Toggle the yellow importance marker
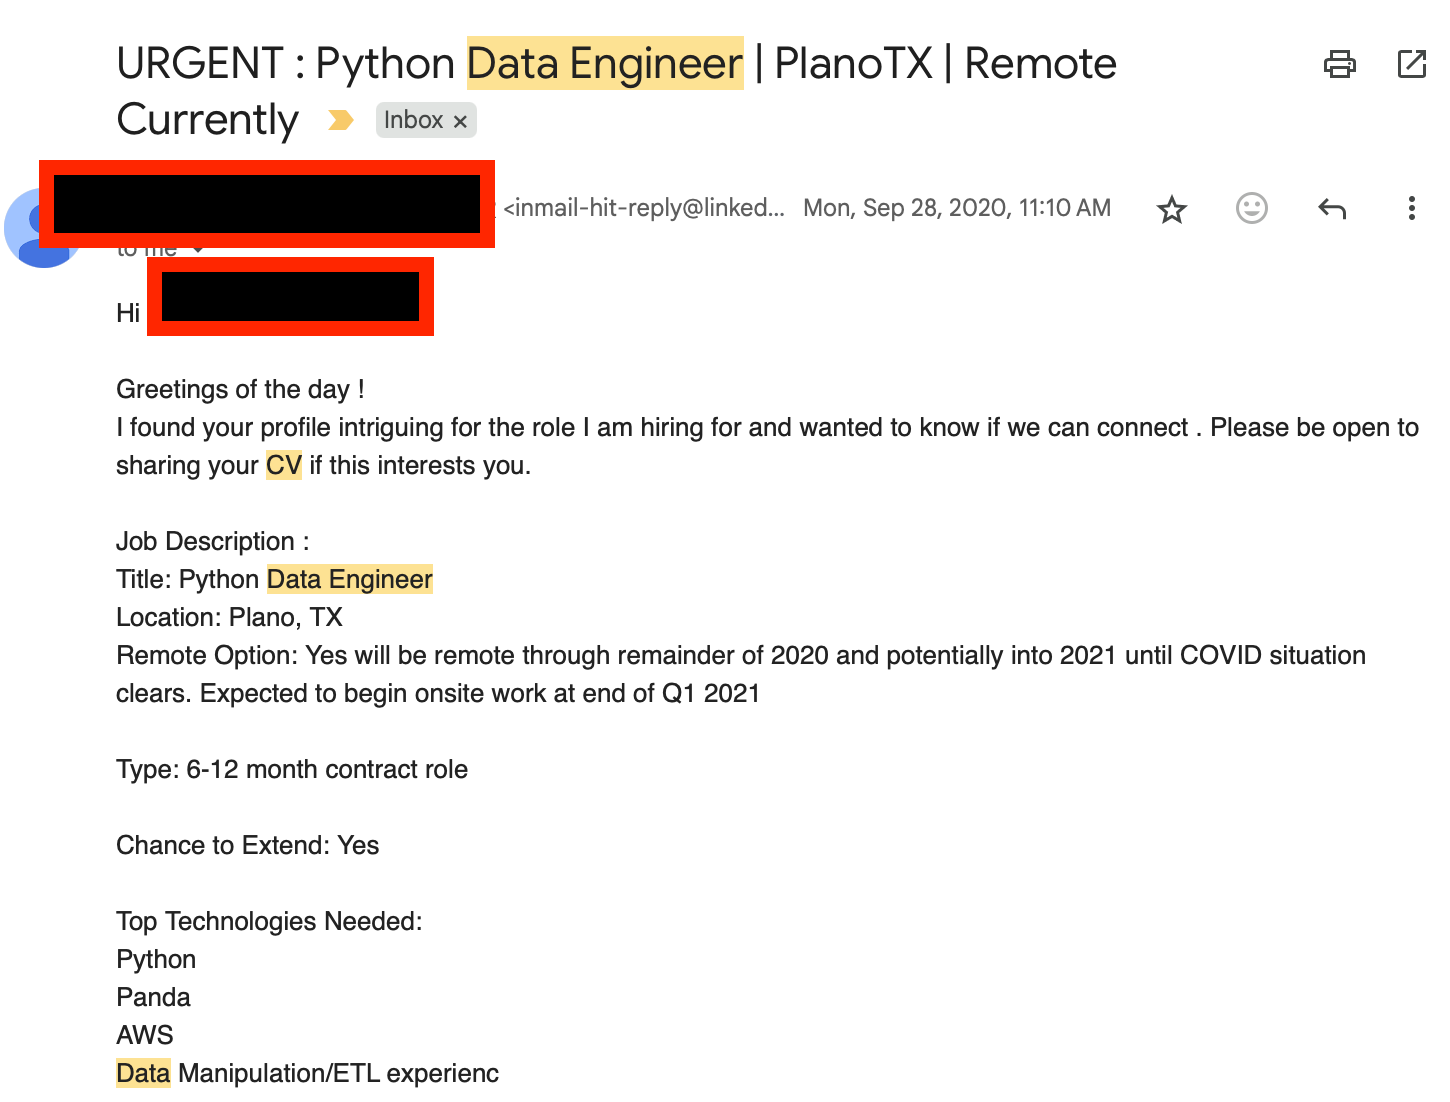Image resolution: width=1450 pixels, height=1102 pixels. click(x=341, y=120)
